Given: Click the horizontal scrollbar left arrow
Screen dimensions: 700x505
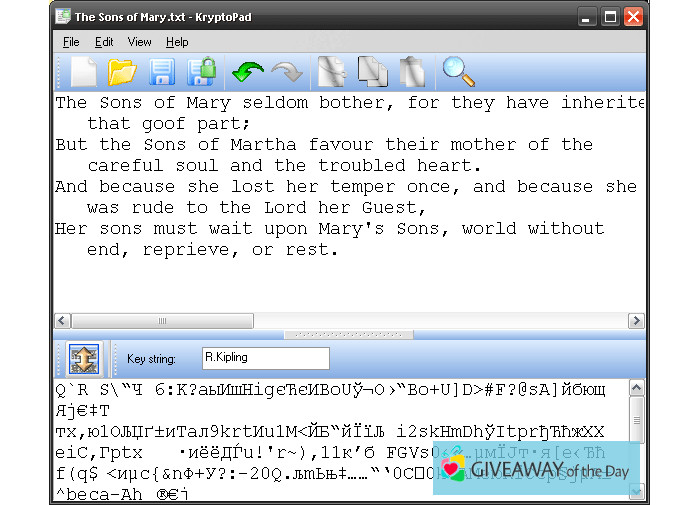Looking at the screenshot, I should [62, 321].
